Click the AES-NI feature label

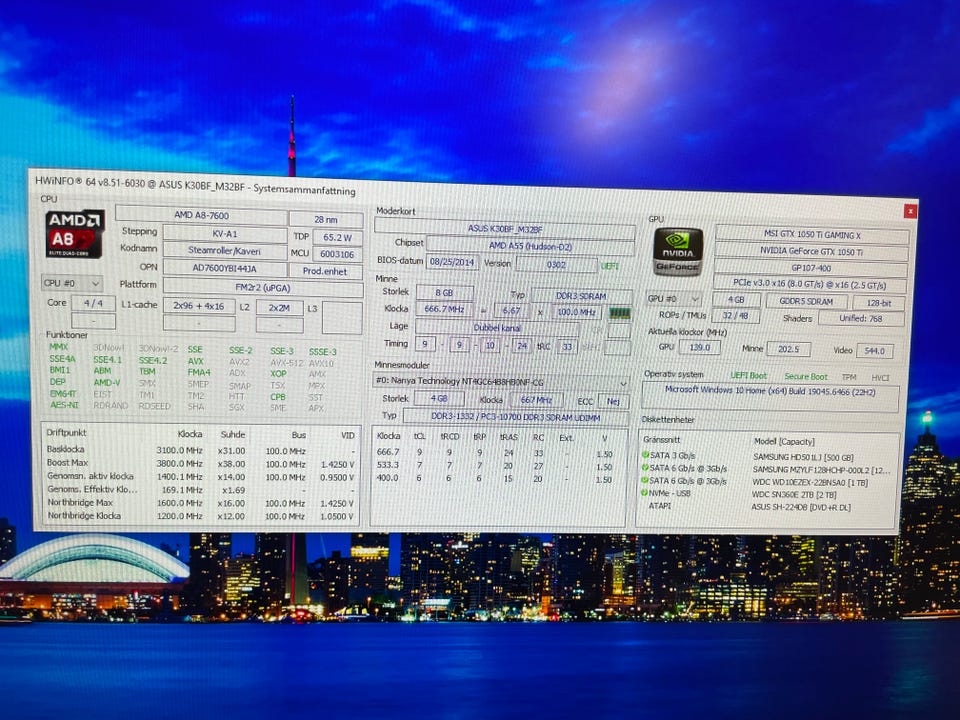click(64, 405)
